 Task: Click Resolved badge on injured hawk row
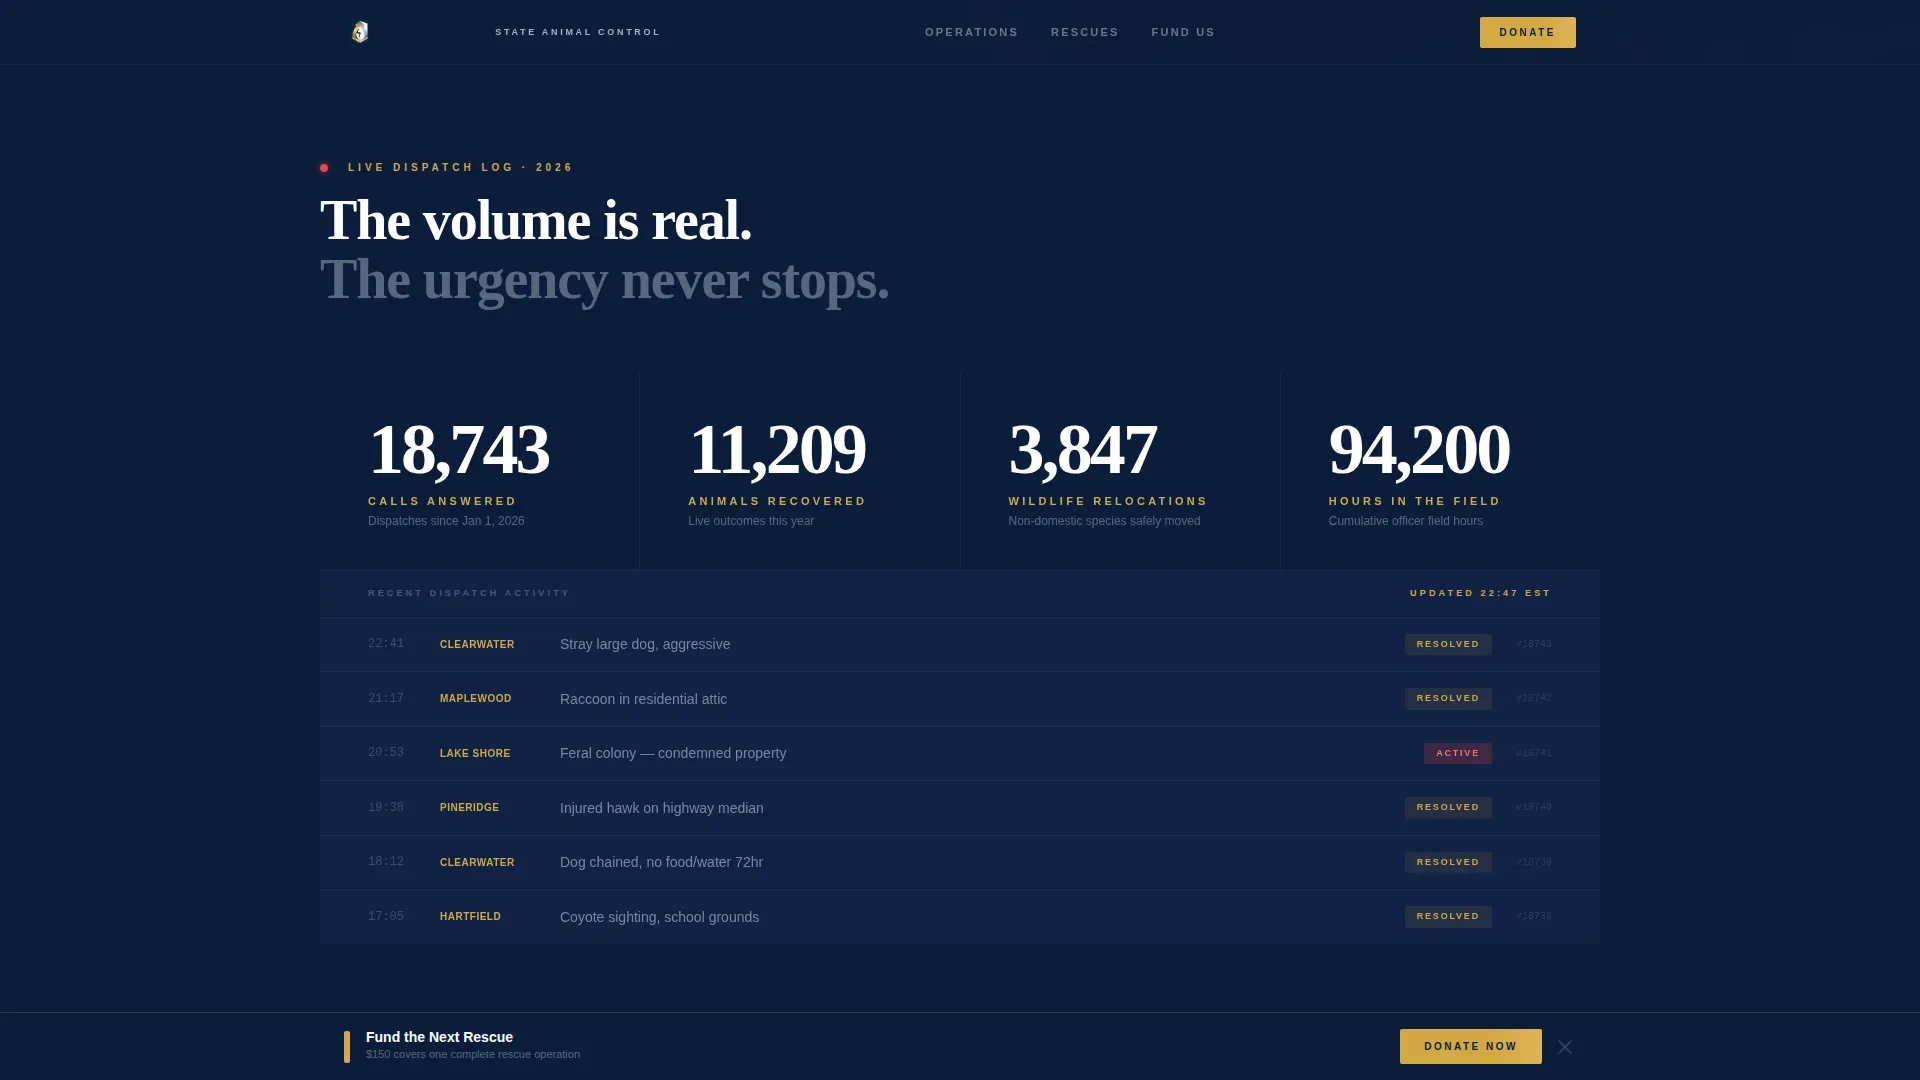pyautogui.click(x=1448, y=807)
